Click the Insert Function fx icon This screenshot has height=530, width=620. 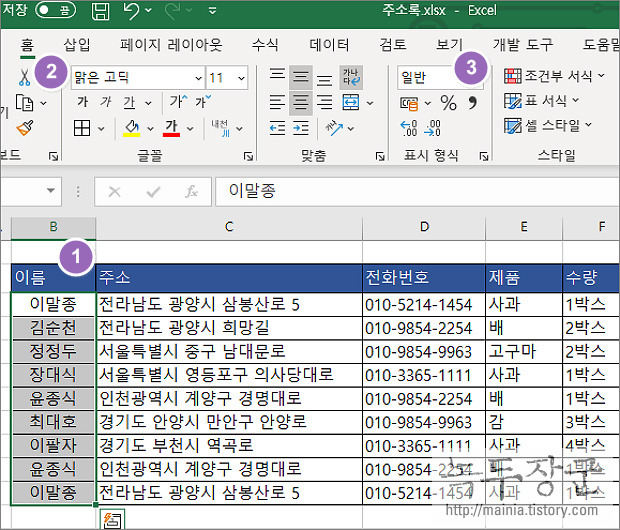(x=192, y=192)
